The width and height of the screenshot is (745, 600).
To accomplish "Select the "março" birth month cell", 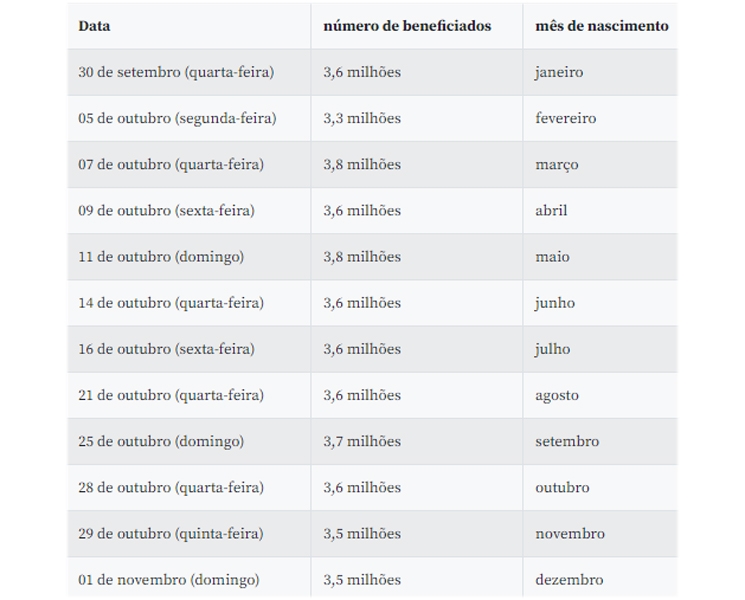I will [601, 164].
